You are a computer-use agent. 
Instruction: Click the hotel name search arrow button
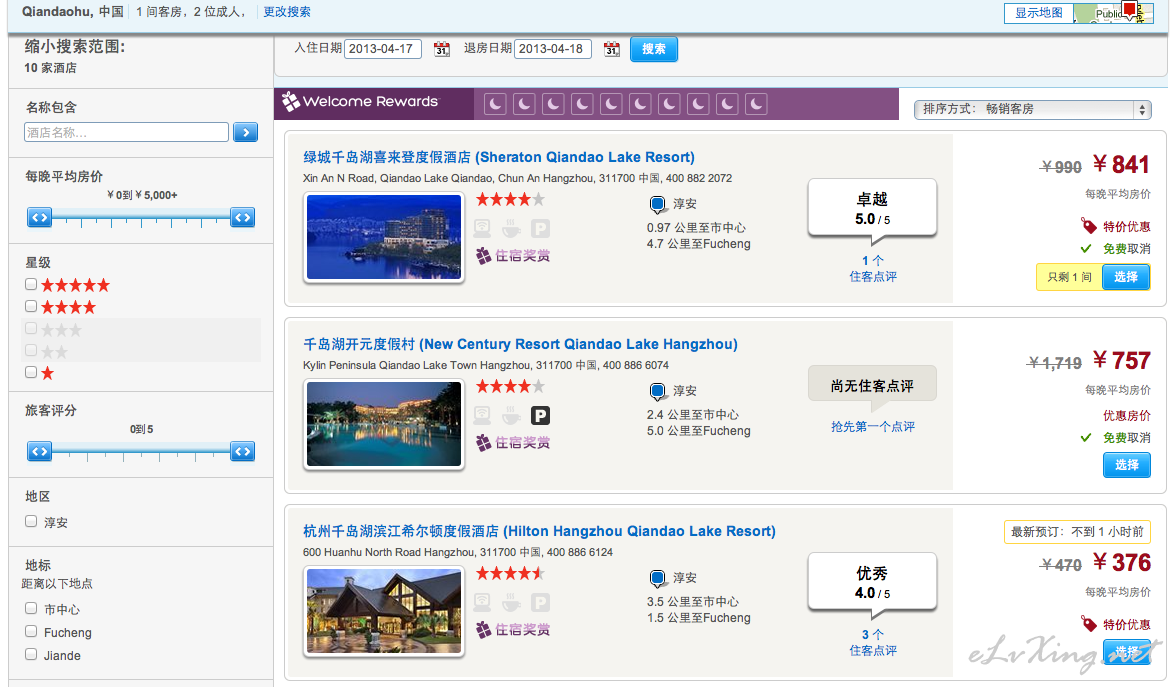[x=245, y=132]
